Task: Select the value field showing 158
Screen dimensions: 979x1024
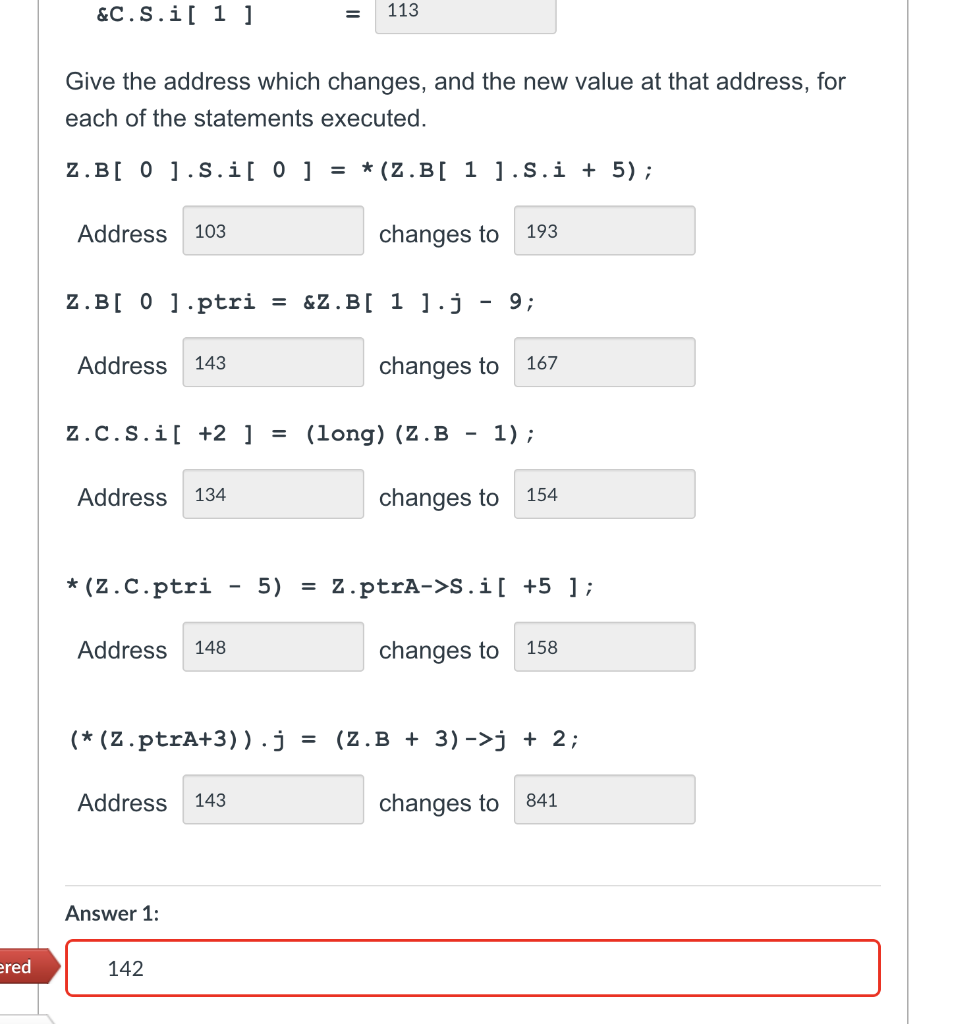Action: click(604, 646)
